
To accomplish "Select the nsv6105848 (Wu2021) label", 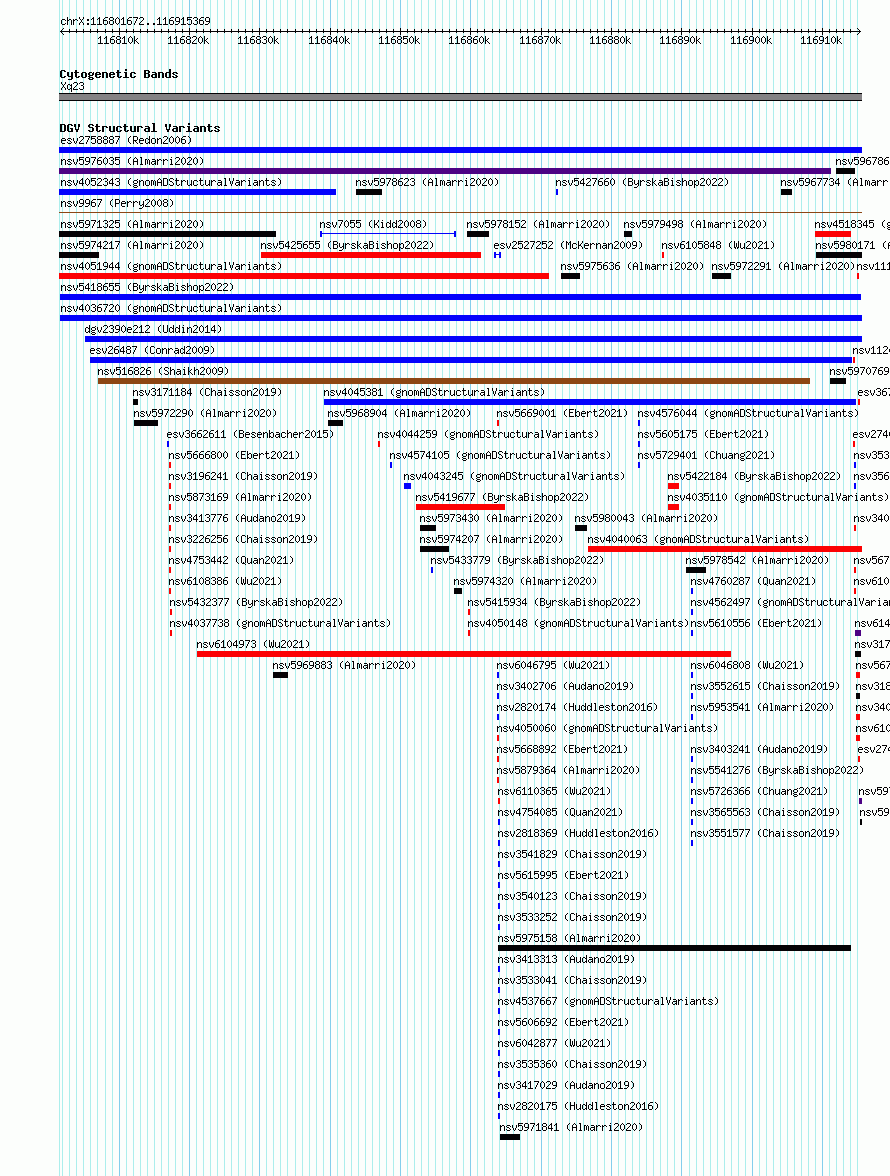I will tap(718, 245).
